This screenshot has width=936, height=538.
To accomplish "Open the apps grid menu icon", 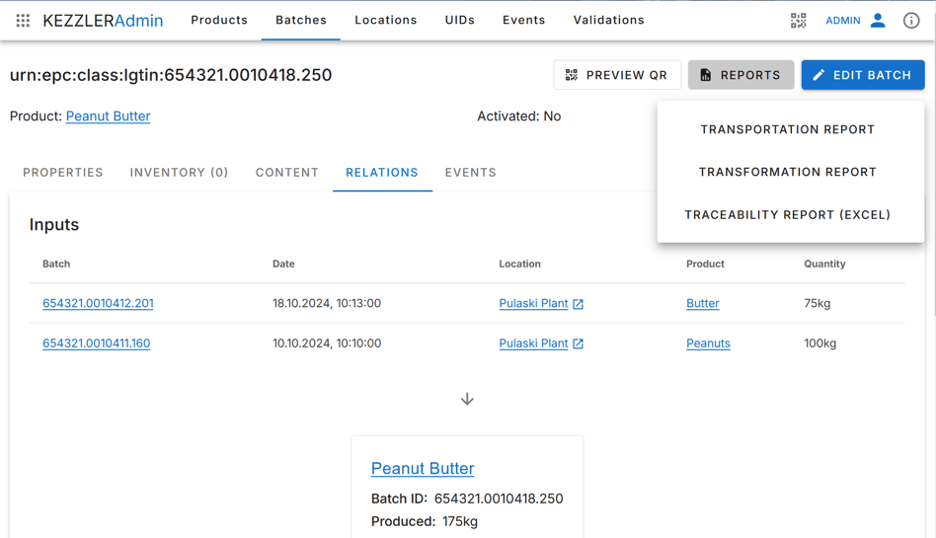I will coord(23,20).
